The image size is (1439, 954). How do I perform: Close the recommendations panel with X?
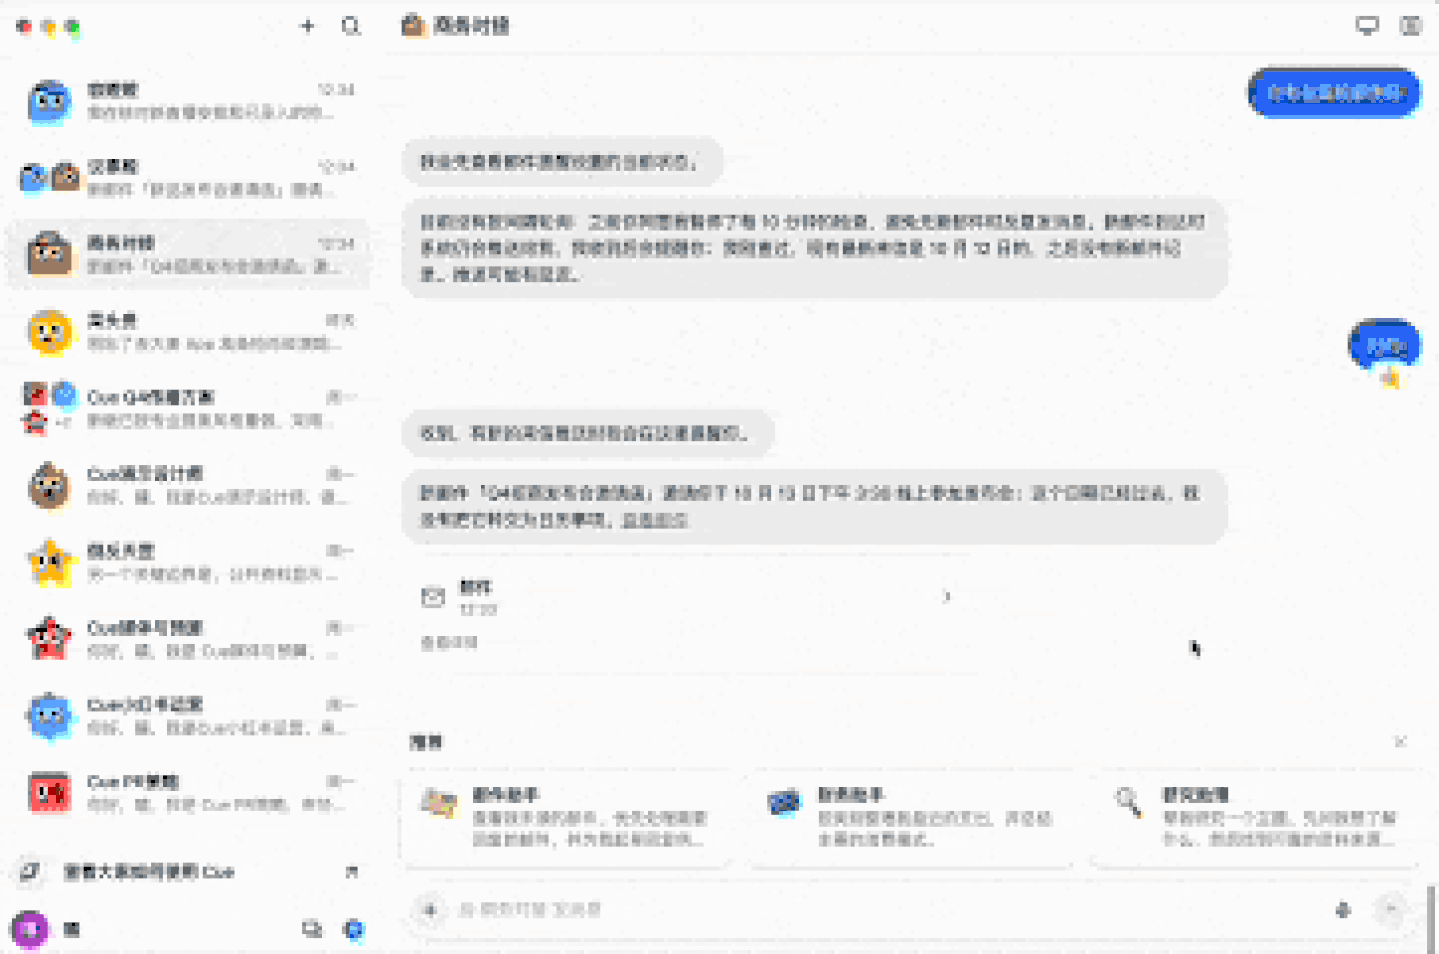coord(1400,741)
